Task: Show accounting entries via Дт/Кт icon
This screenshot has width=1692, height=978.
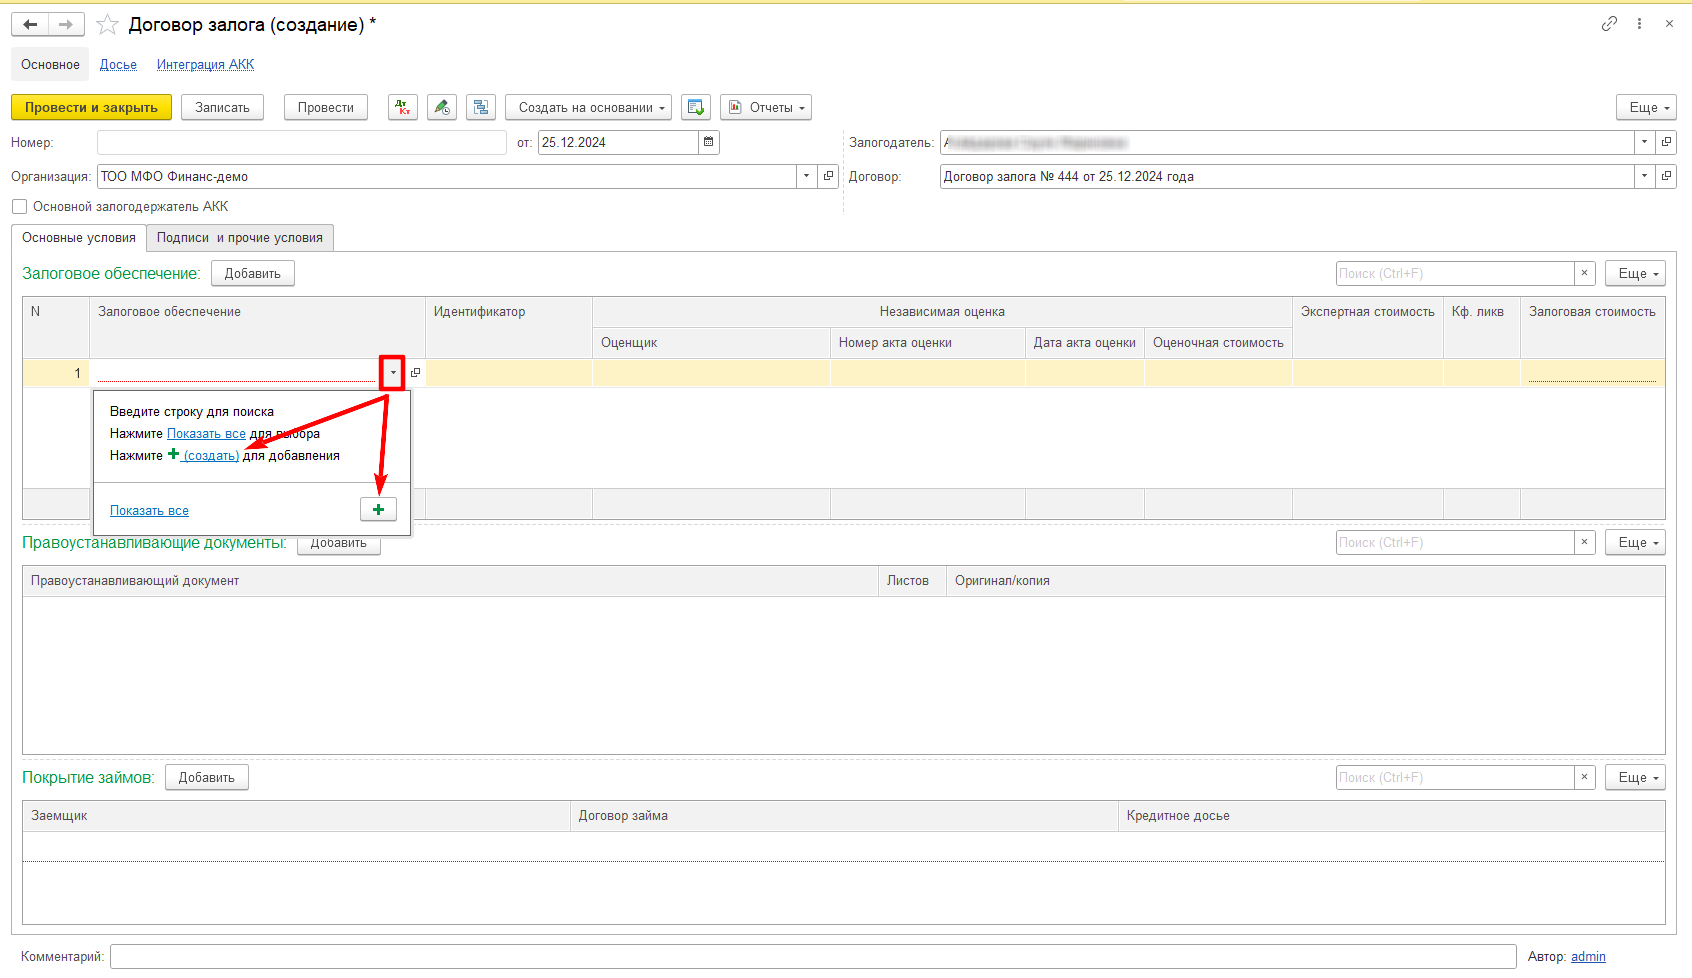Action: (403, 107)
